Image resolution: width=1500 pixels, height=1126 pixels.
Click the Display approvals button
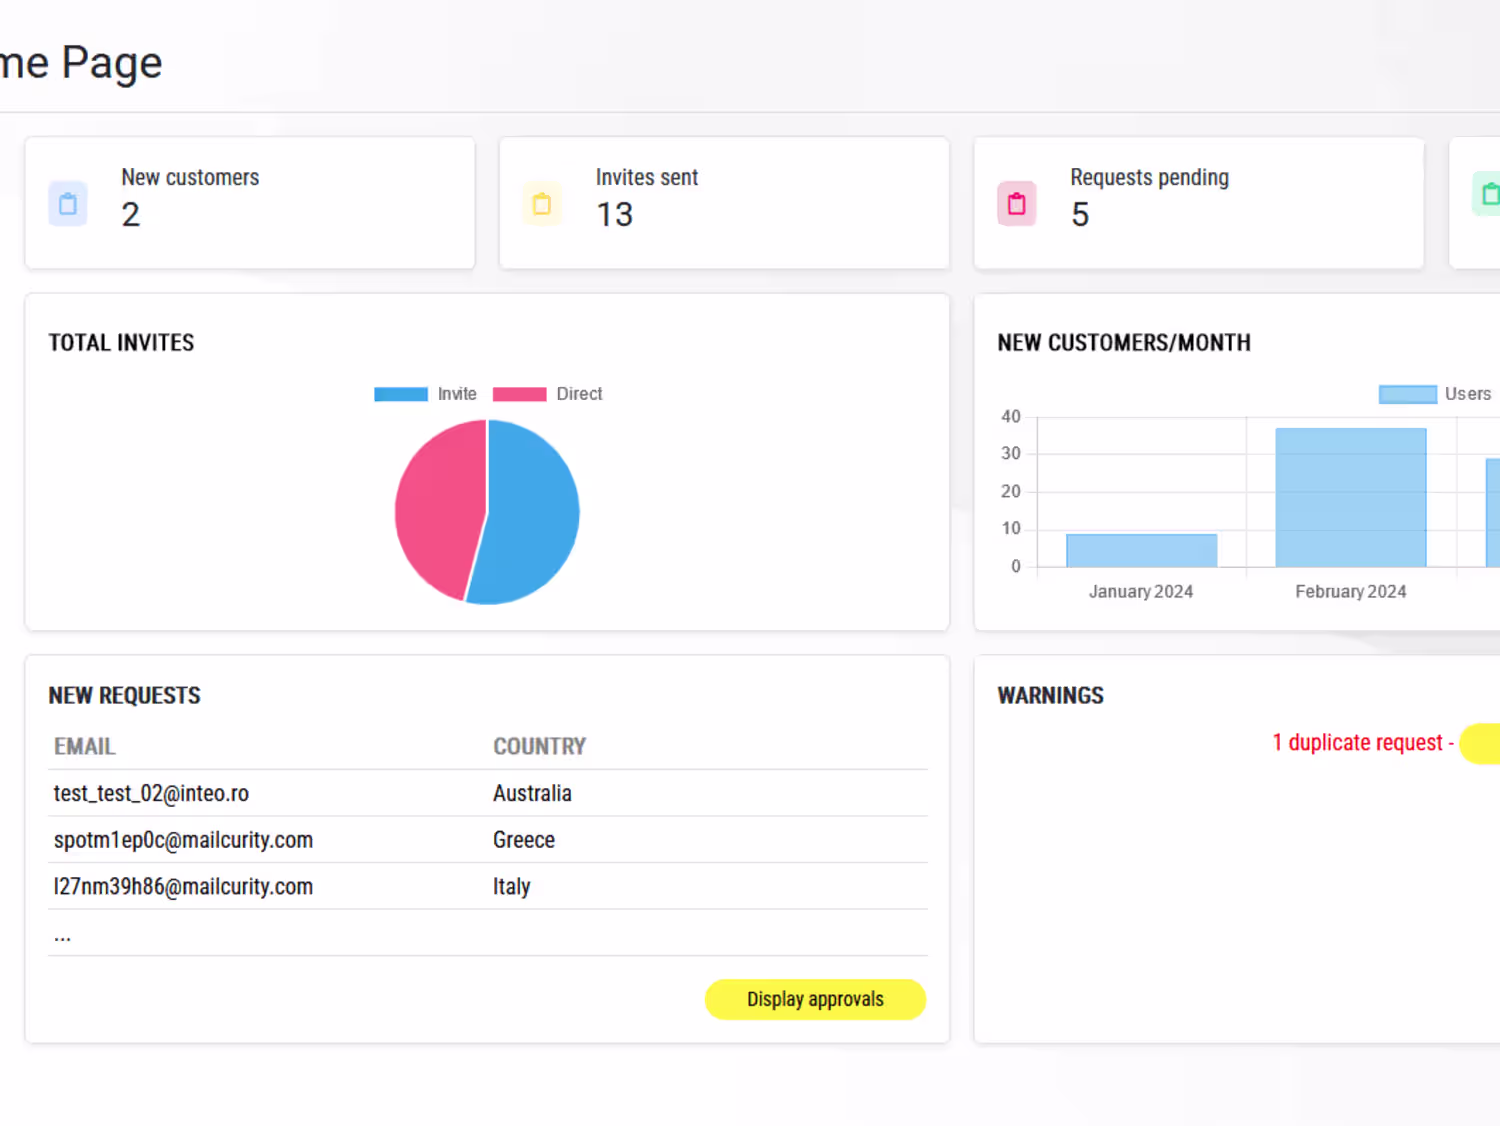tap(815, 999)
